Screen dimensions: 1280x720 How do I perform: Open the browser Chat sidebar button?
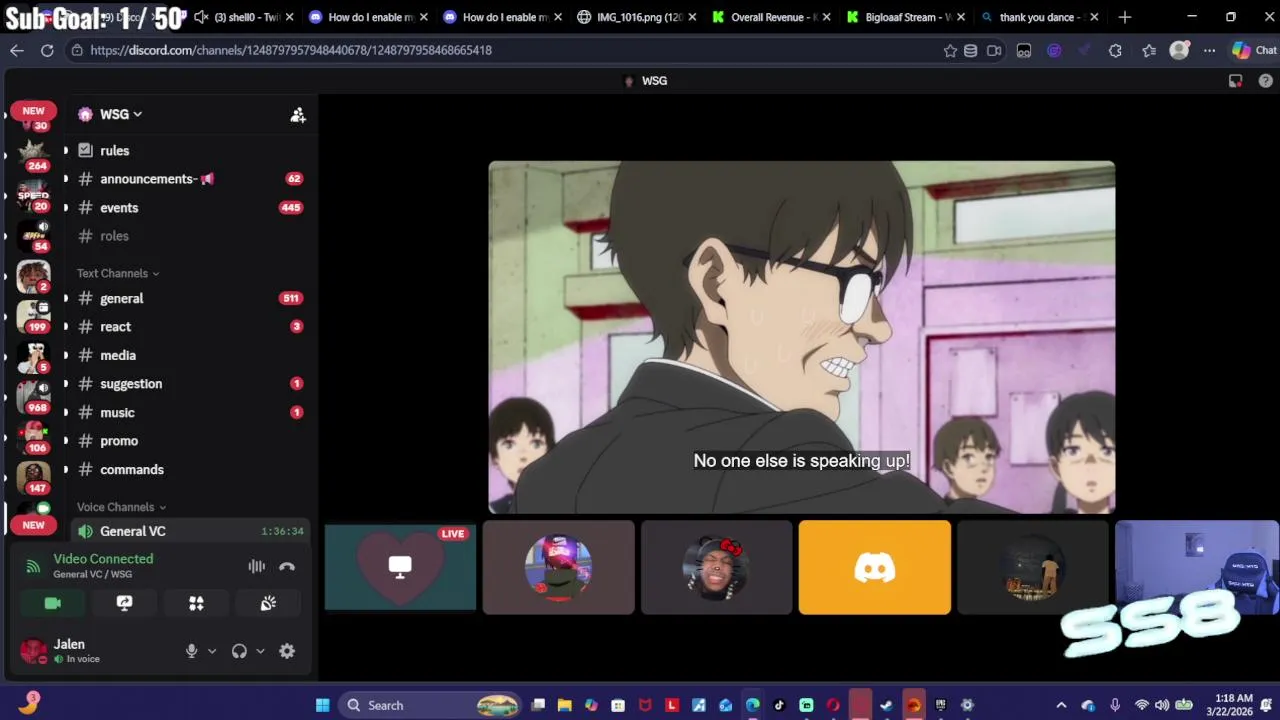(1254, 50)
